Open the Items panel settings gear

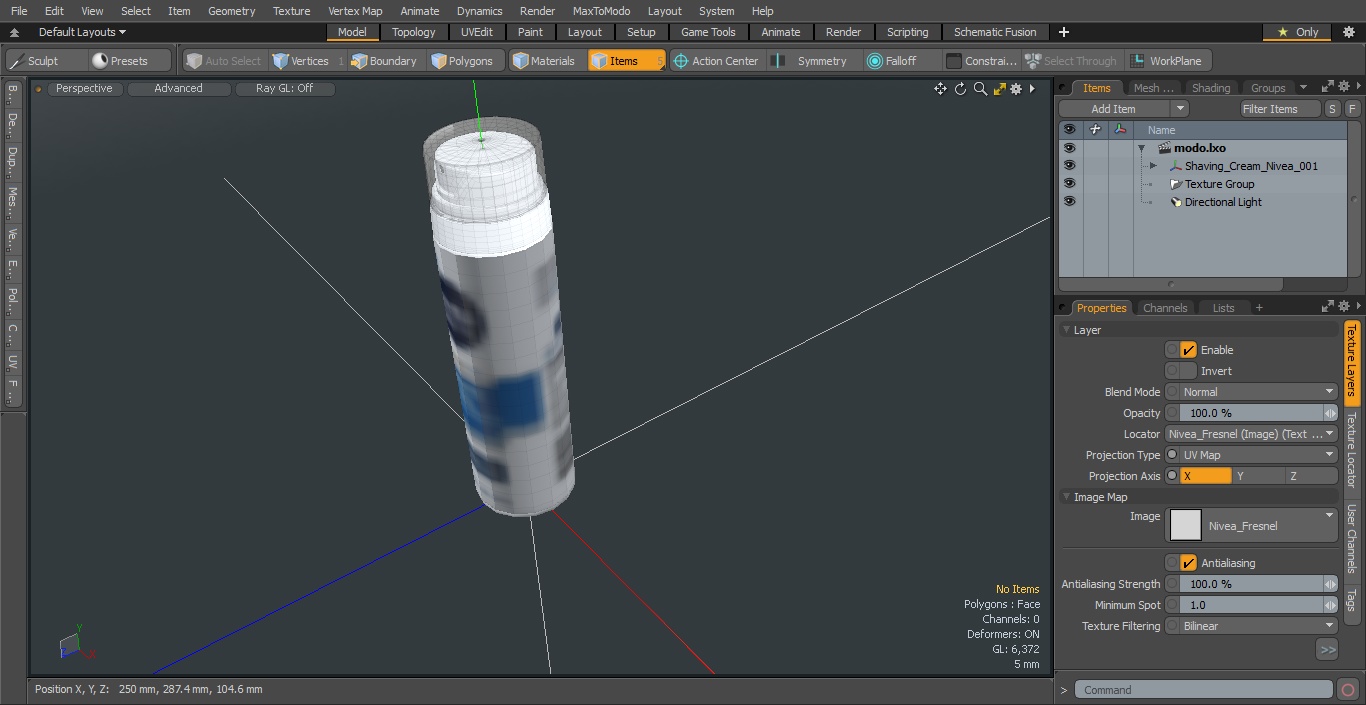coord(1345,87)
